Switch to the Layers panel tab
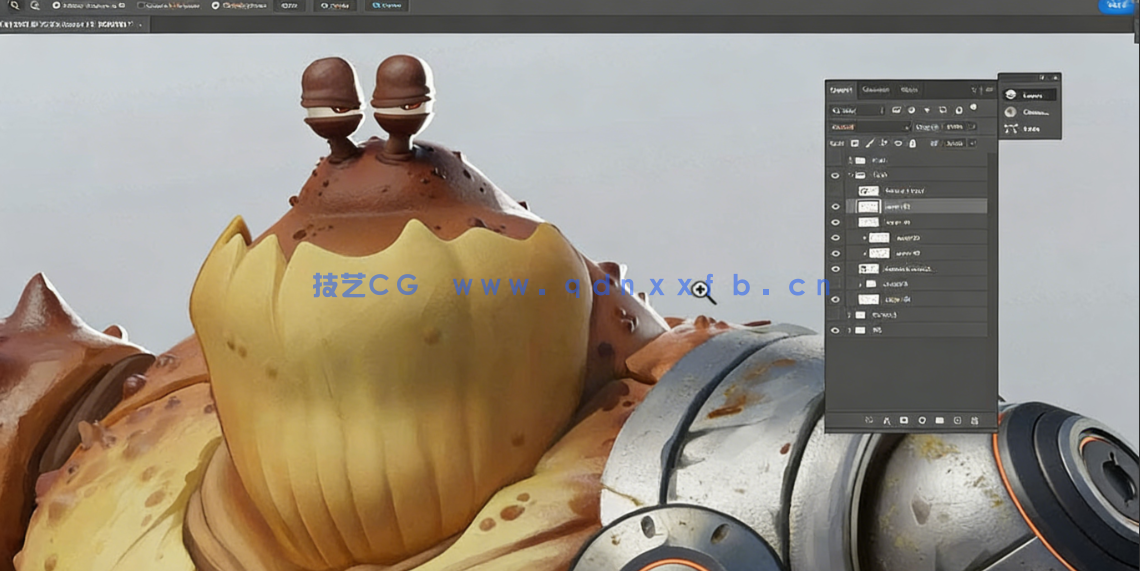The image size is (1140, 571). (841, 89)
